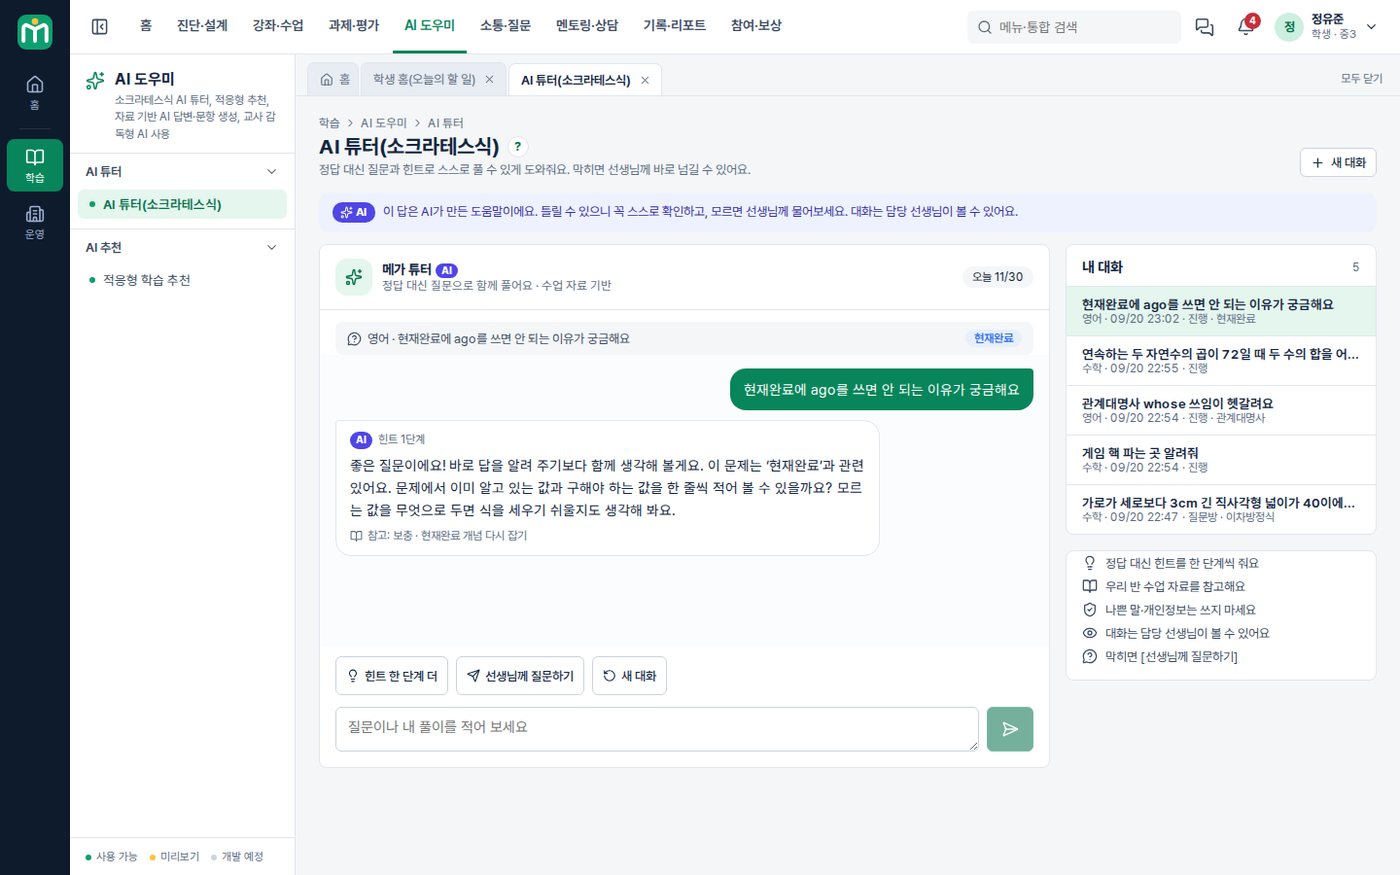
Task: Open the 과제·평가 top menu
Action: point(354,26)
